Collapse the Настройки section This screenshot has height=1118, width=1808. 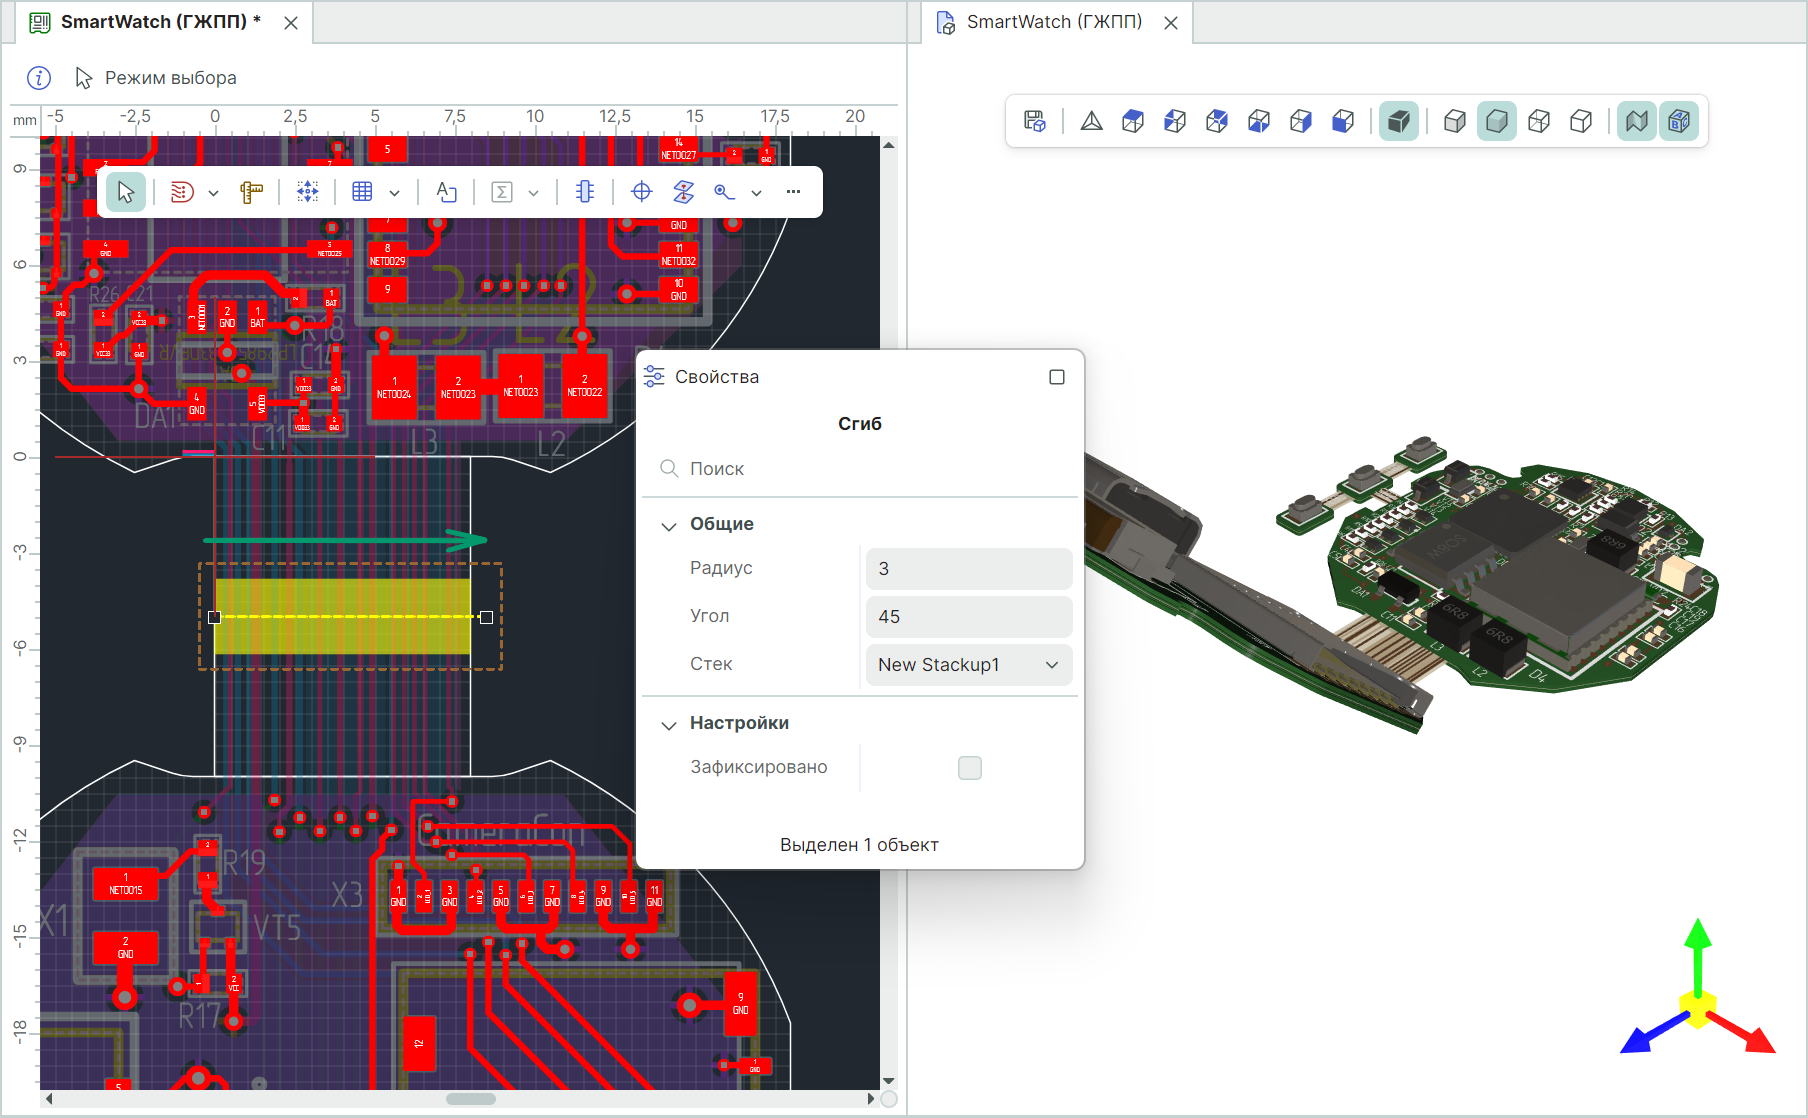tap(669, 725)
